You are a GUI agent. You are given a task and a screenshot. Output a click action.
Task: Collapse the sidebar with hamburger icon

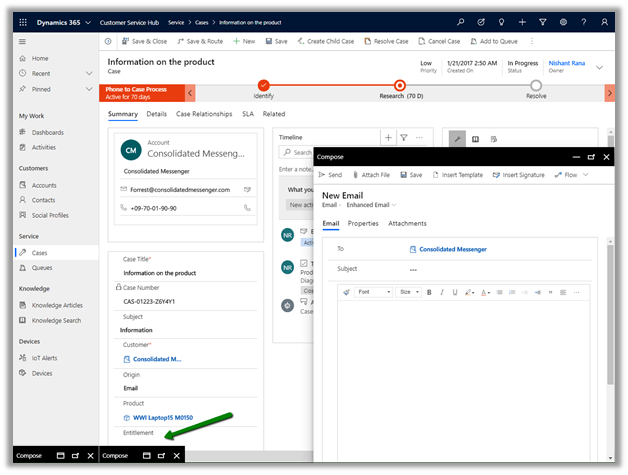point(22,41)
